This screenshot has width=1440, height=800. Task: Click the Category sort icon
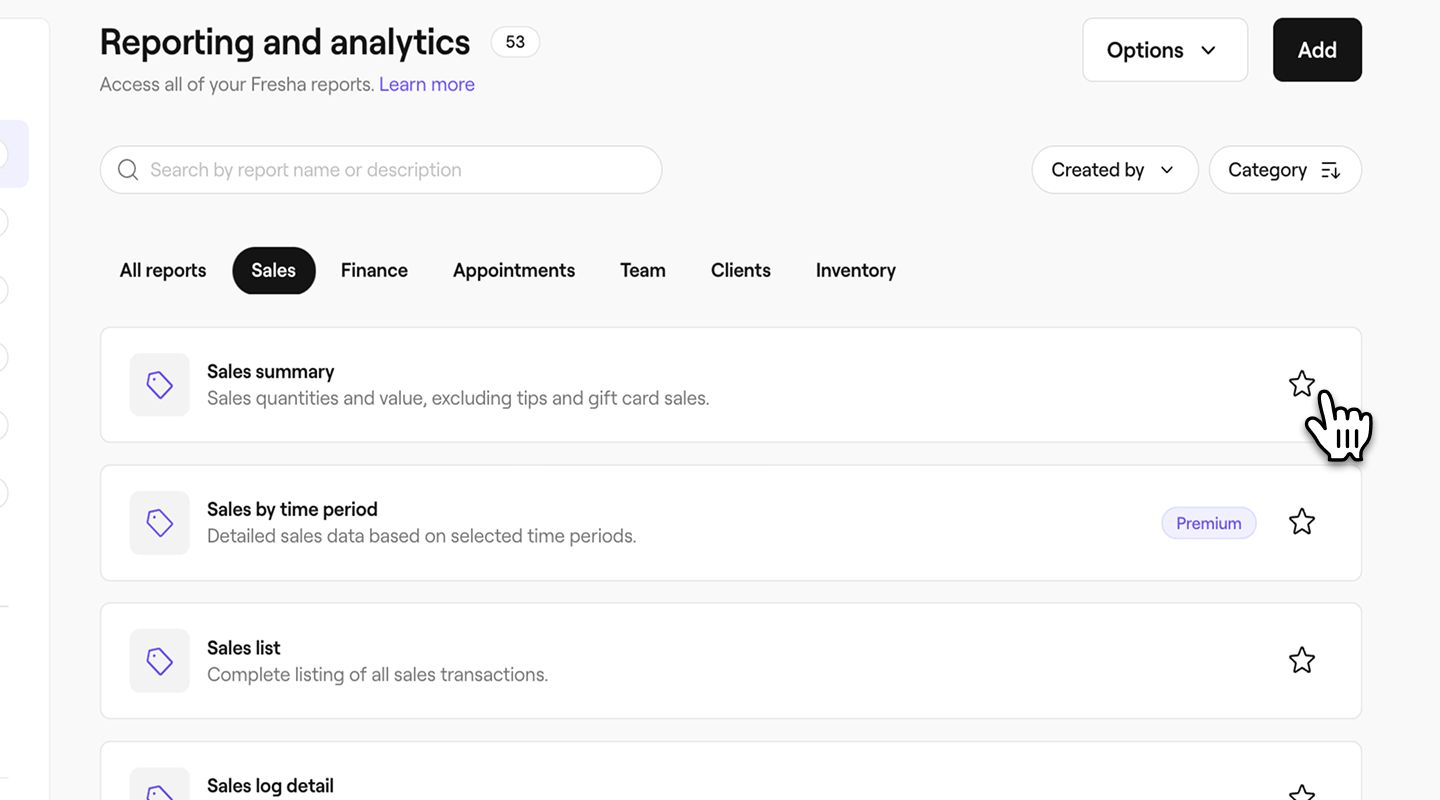click(1330, 170)
